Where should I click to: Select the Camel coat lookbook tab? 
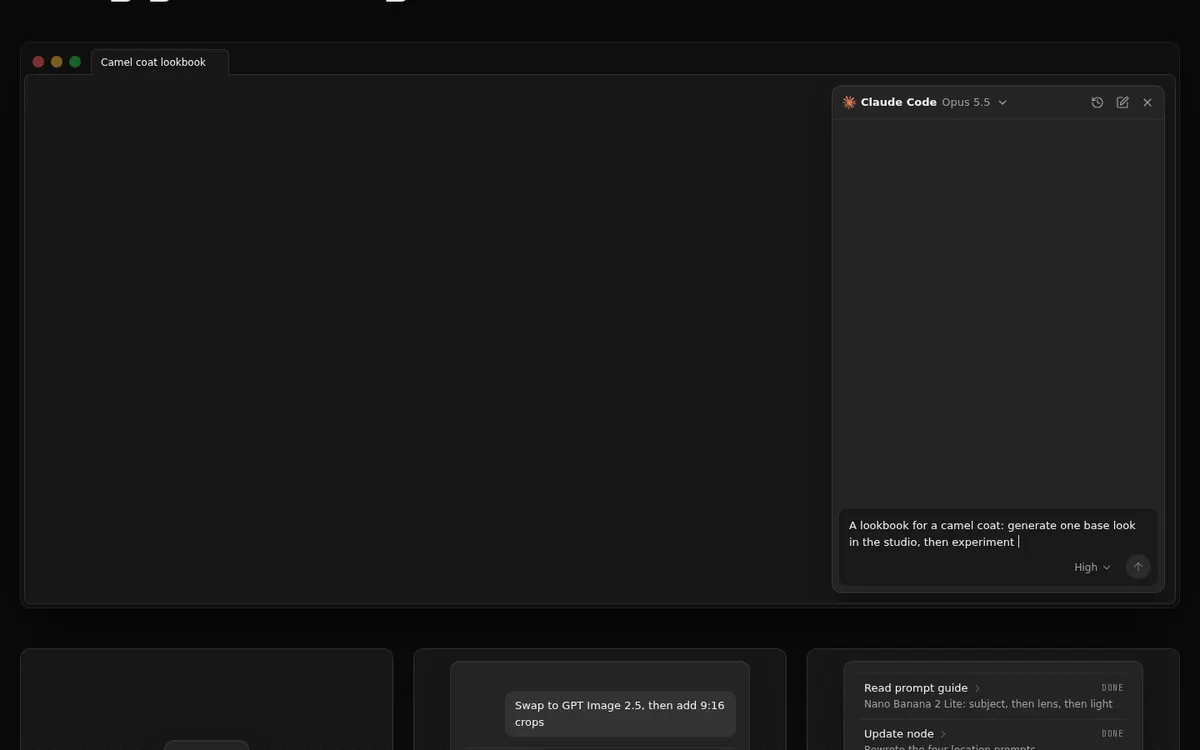tap(159, 62)
